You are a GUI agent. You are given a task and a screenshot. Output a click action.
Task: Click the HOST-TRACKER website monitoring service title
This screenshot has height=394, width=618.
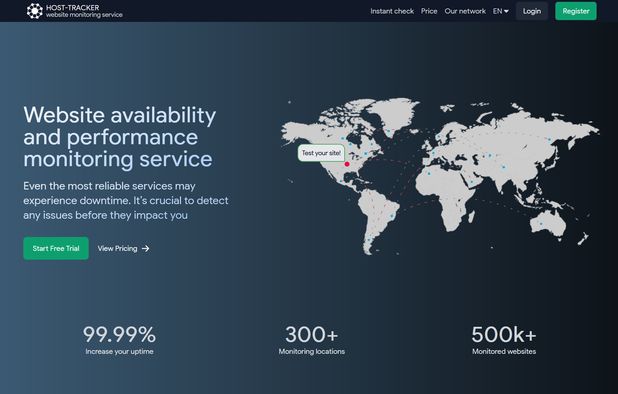click(84, 11)
